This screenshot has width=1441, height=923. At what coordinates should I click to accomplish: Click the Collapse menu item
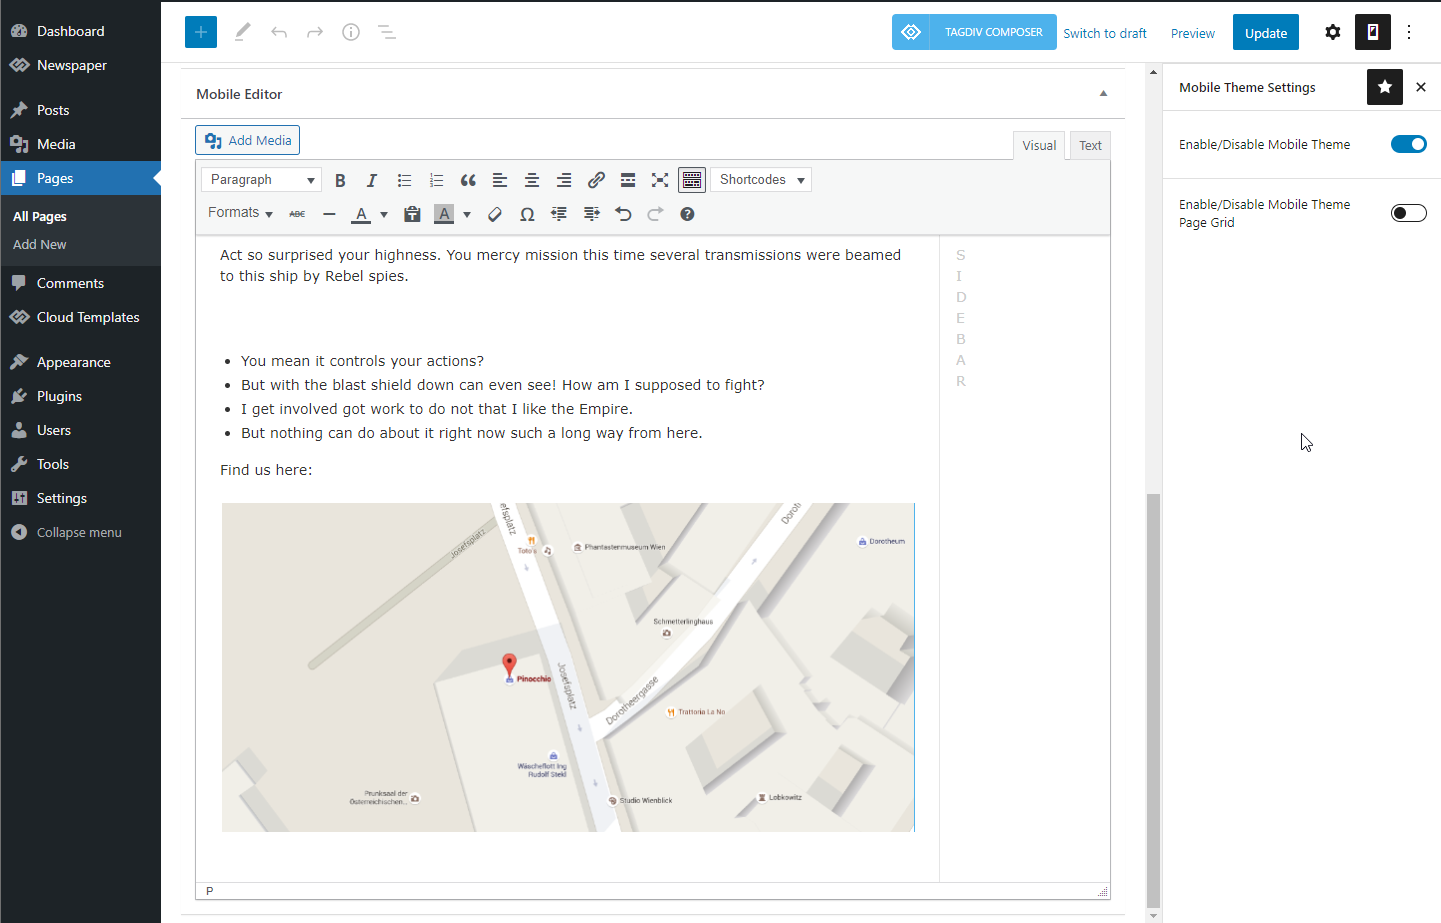(x=80, y=532)
